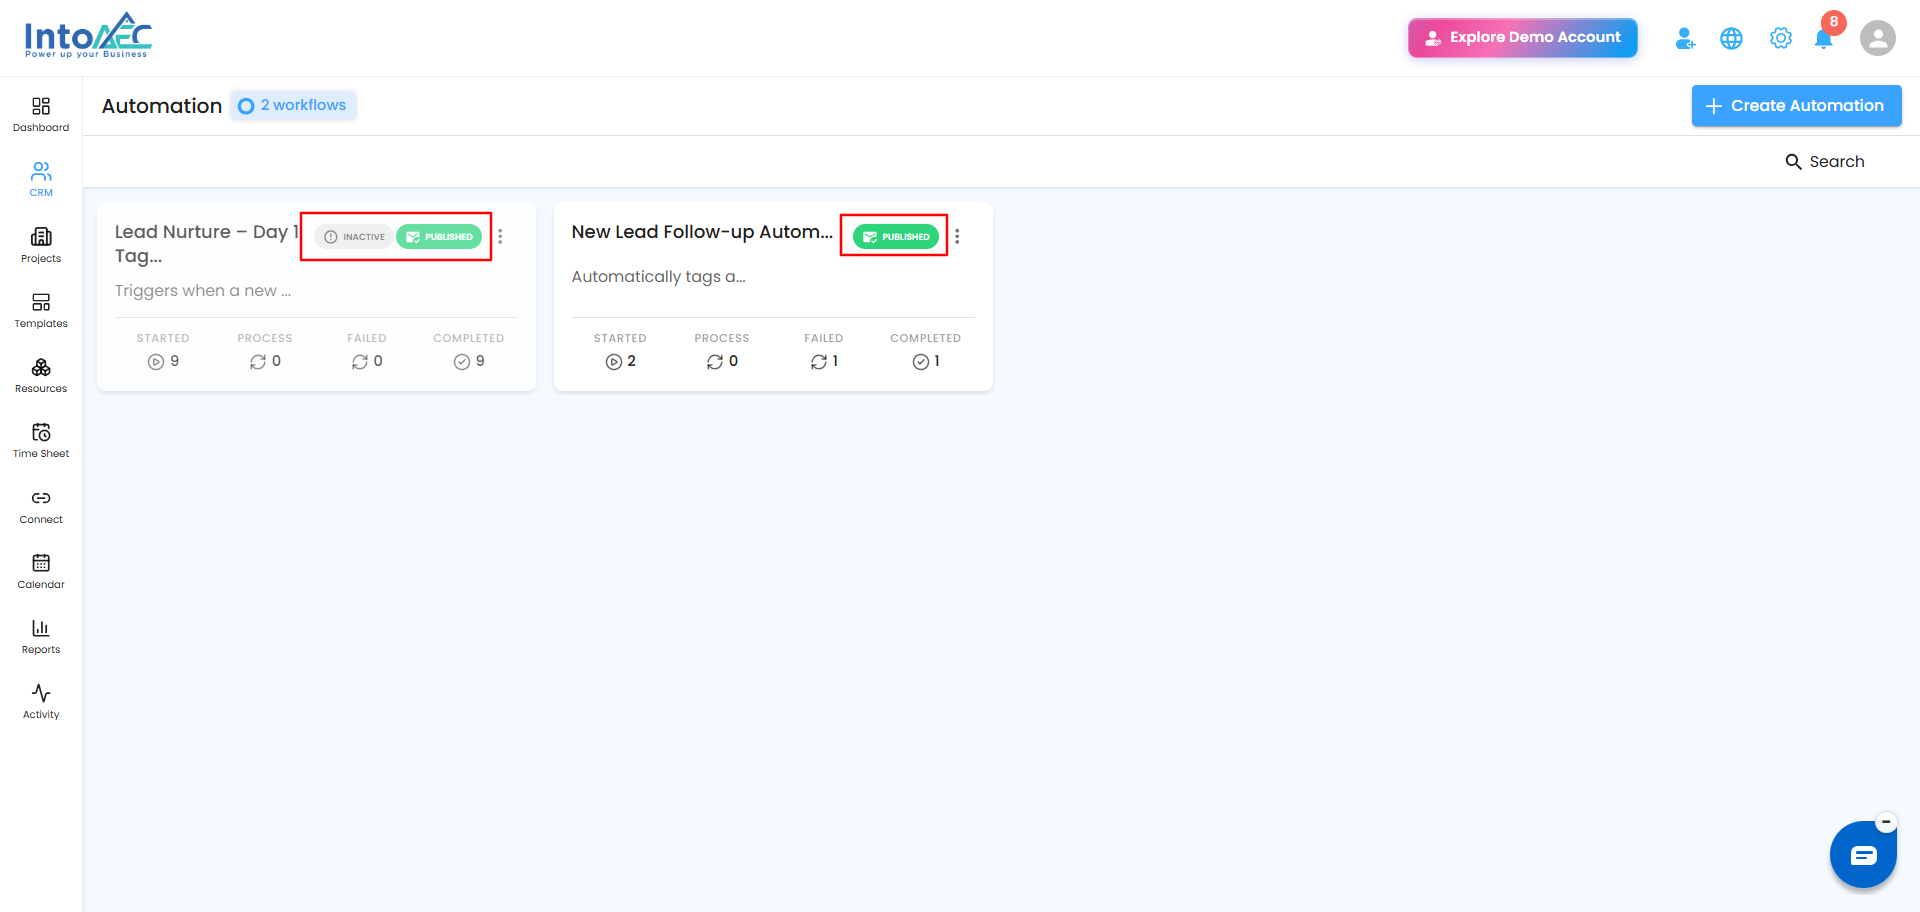Open Calendar in the sidebar
Viewport: 1920px width, 912px height.
point(41,571)
